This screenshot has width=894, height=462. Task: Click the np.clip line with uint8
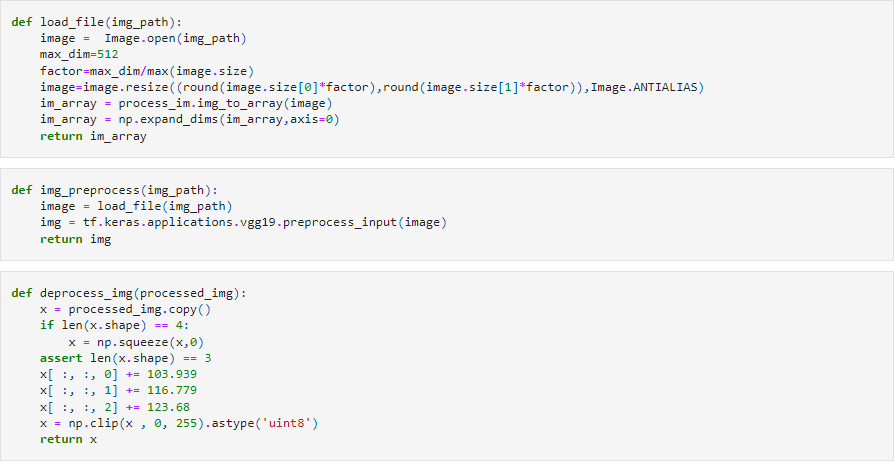pyautogui.click(x=180, y=423)
